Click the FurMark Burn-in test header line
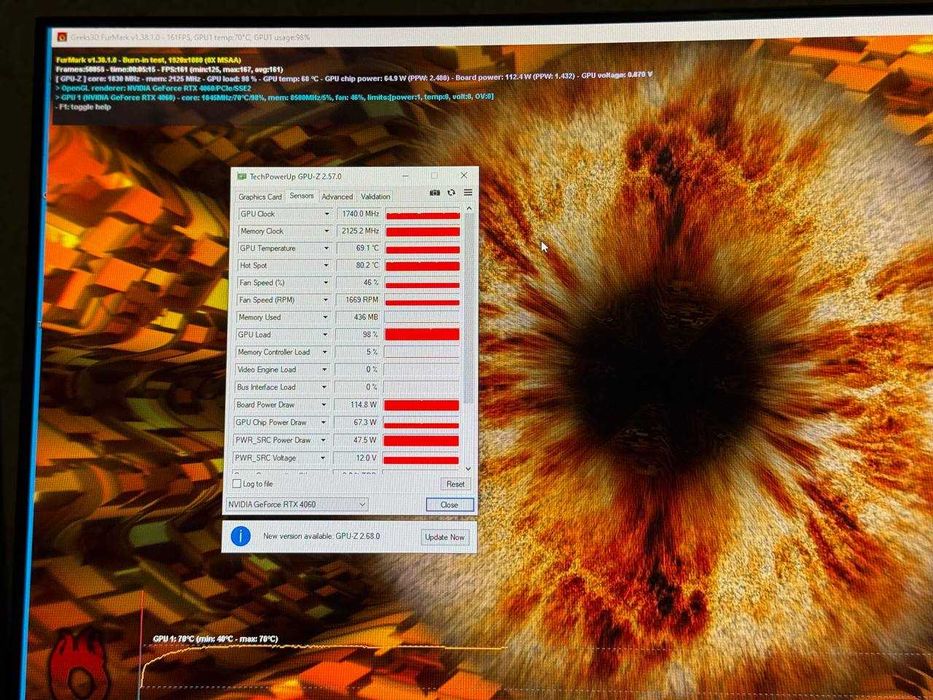The width and height of the screenshot is (933, 700). click(x=149, y=60)
